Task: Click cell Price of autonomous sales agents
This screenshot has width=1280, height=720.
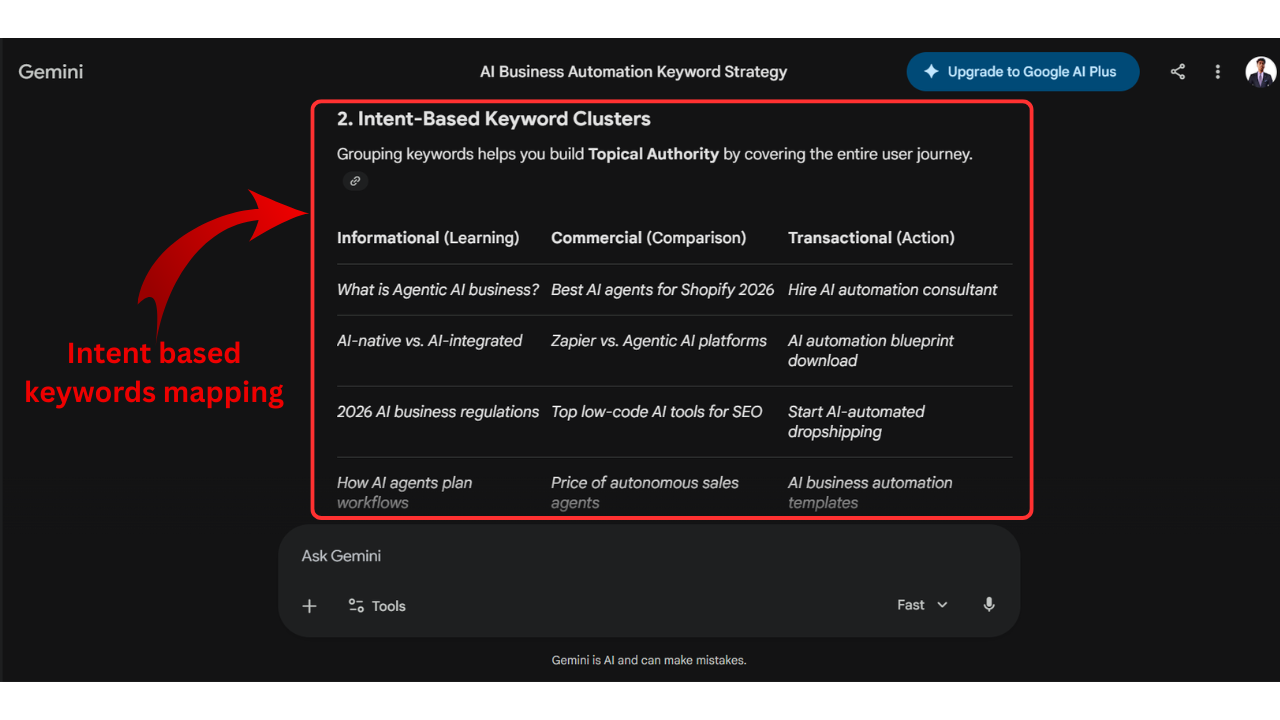Action: point(645,493)
